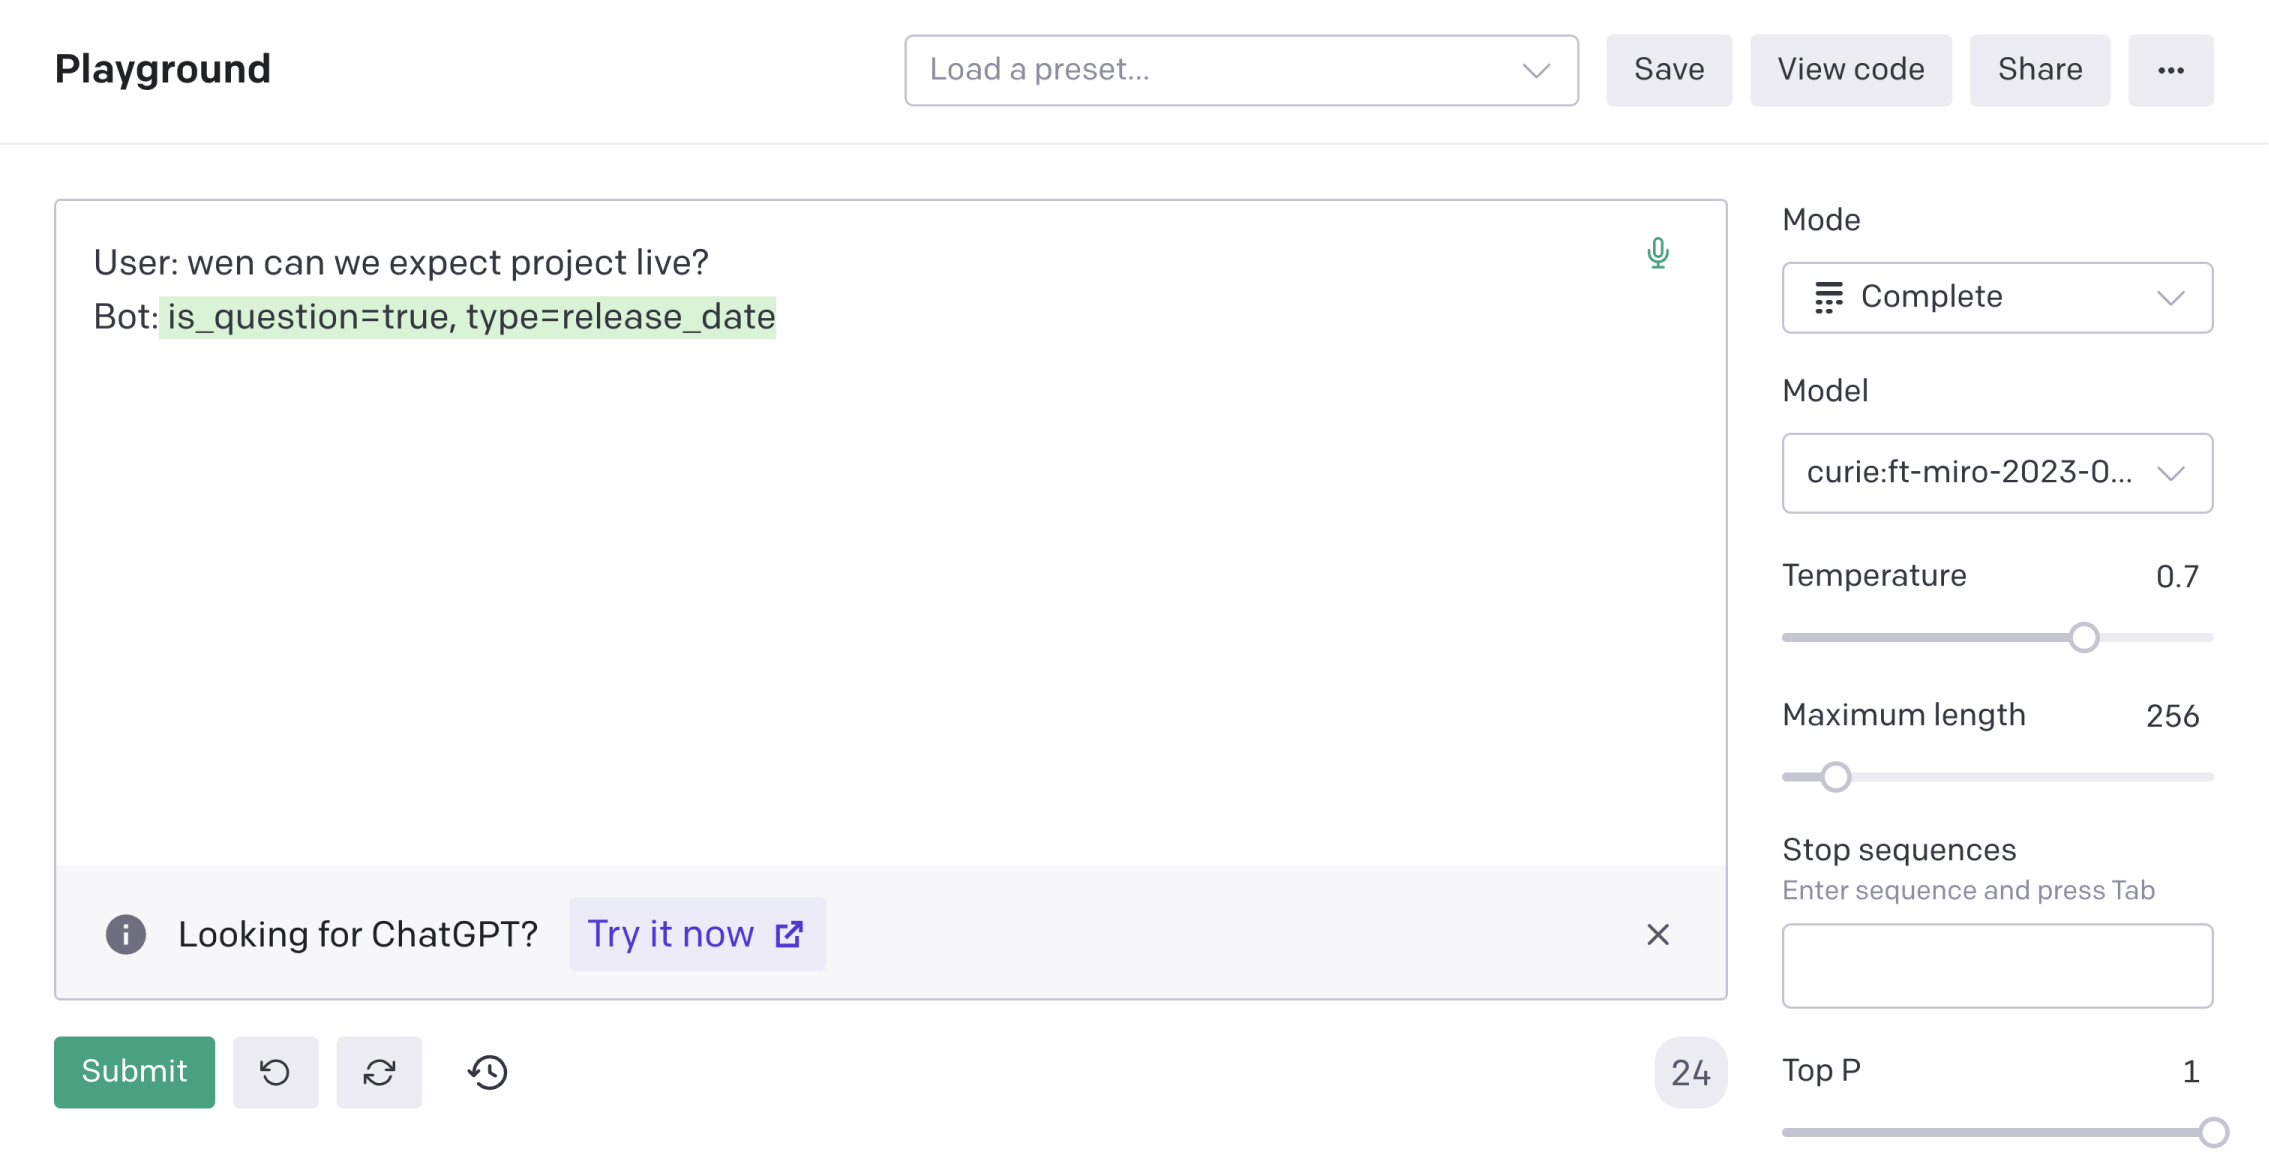Click into the Stop sequences input field
2269x1163 pixels.
pos(1996,965)
